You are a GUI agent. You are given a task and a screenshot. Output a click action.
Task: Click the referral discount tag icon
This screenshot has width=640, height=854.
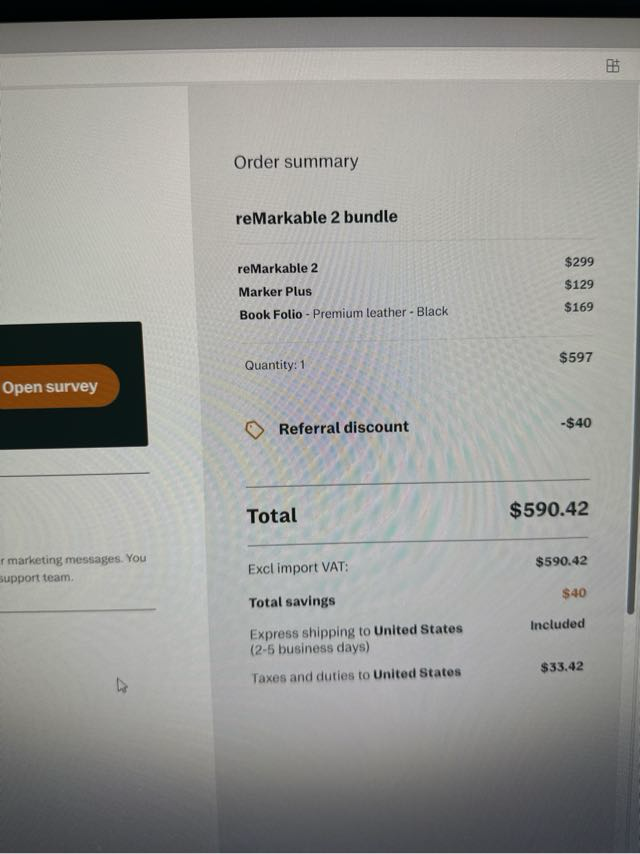[x=255, y=429]
